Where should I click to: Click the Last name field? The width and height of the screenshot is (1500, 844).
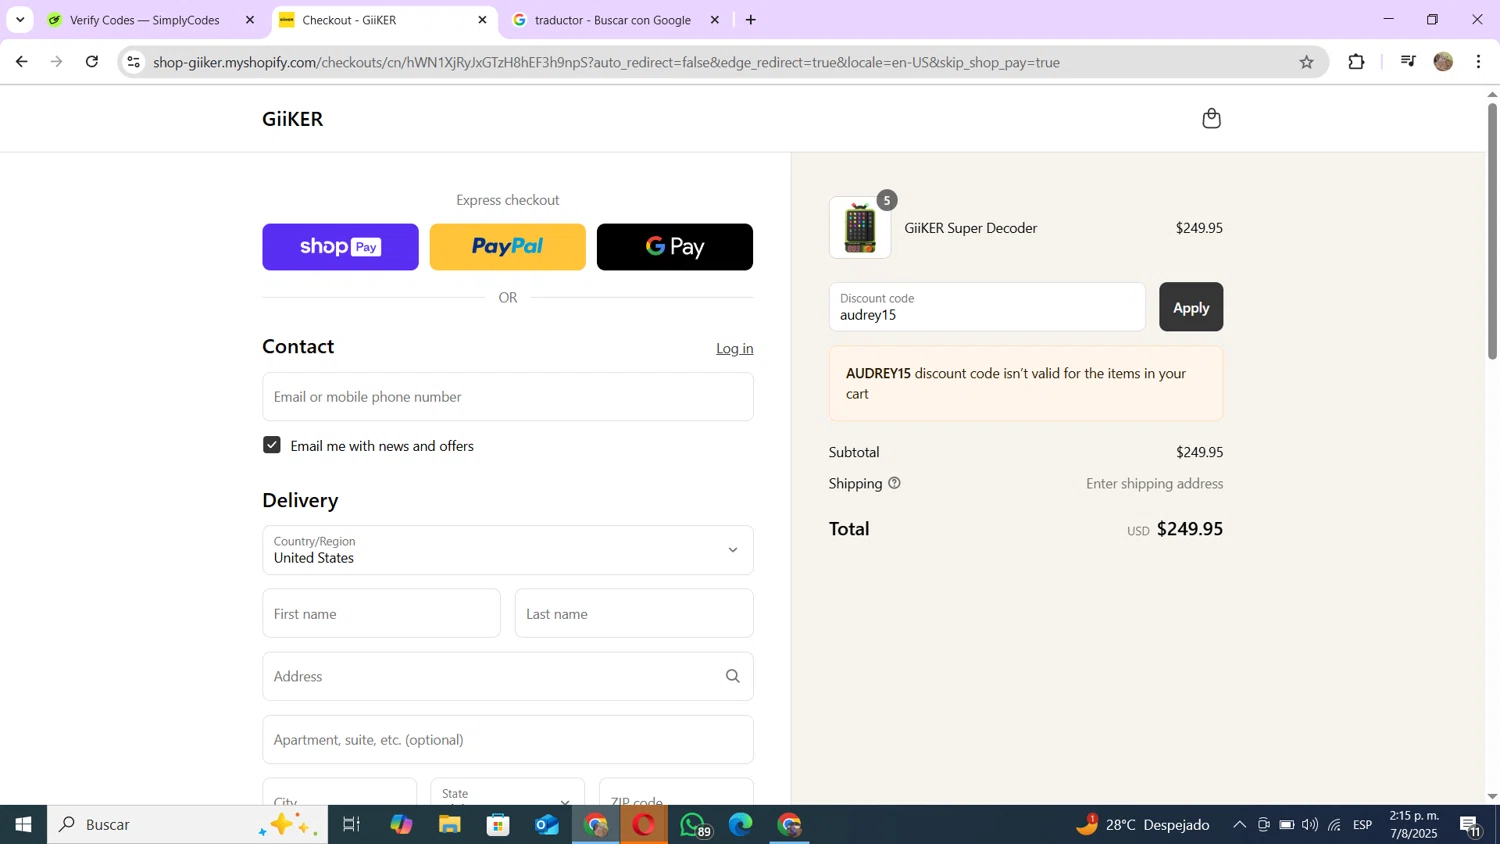click(634, 613)
